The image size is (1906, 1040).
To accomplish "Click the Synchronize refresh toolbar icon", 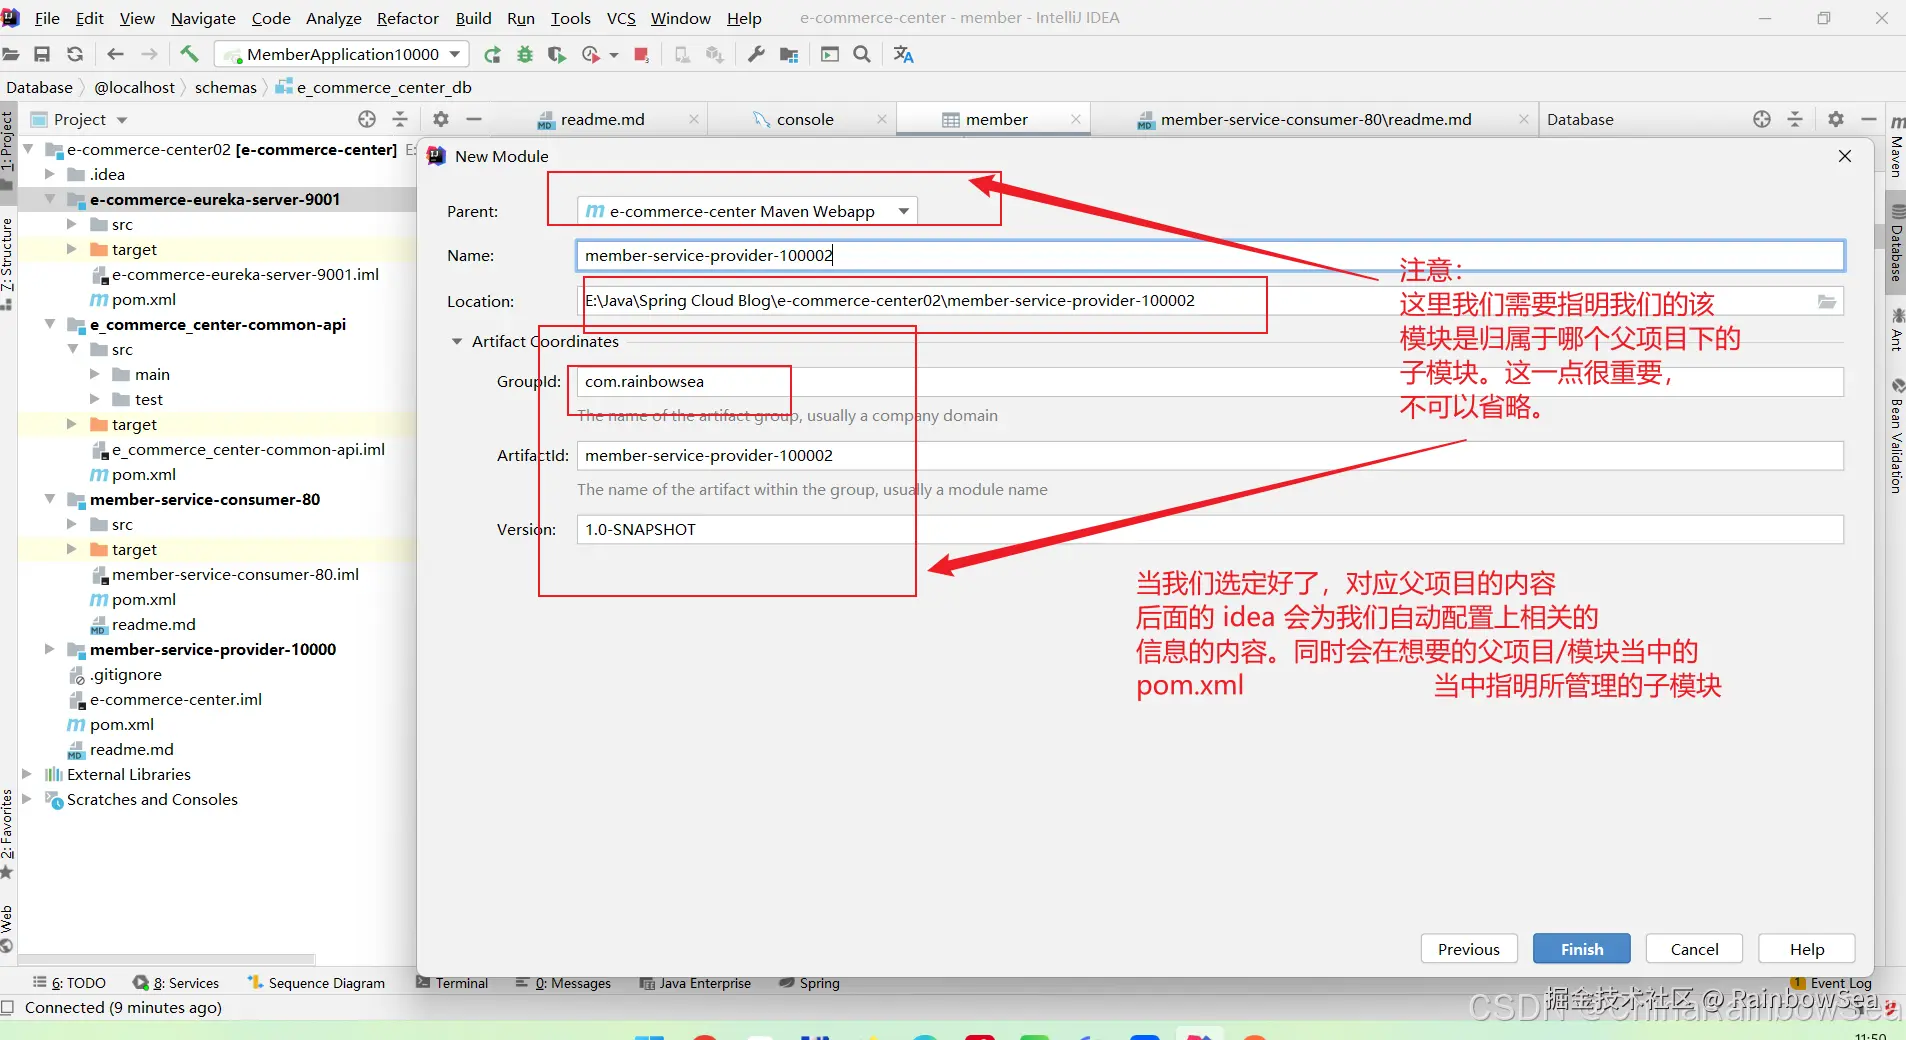I will pyautogui.click(x=75, y=54).
